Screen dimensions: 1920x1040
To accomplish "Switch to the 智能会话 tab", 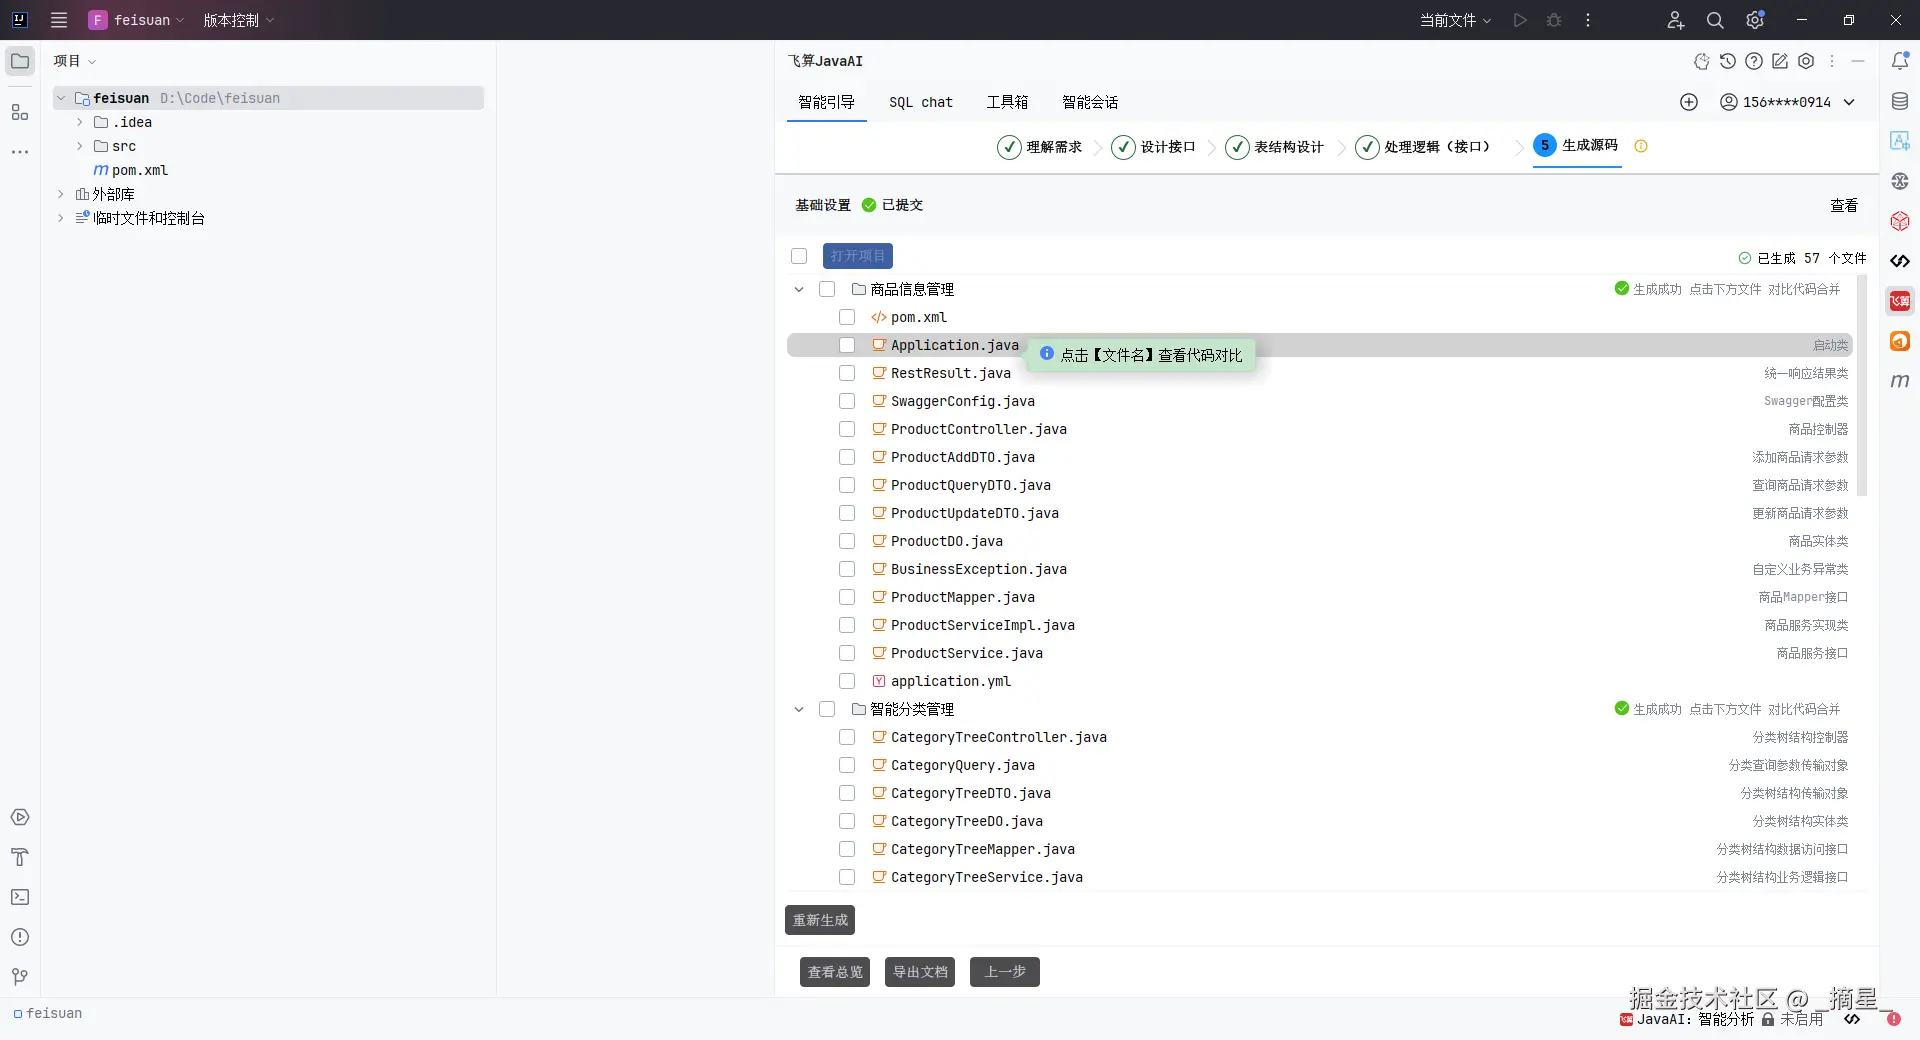I will tap(1090, 102).
